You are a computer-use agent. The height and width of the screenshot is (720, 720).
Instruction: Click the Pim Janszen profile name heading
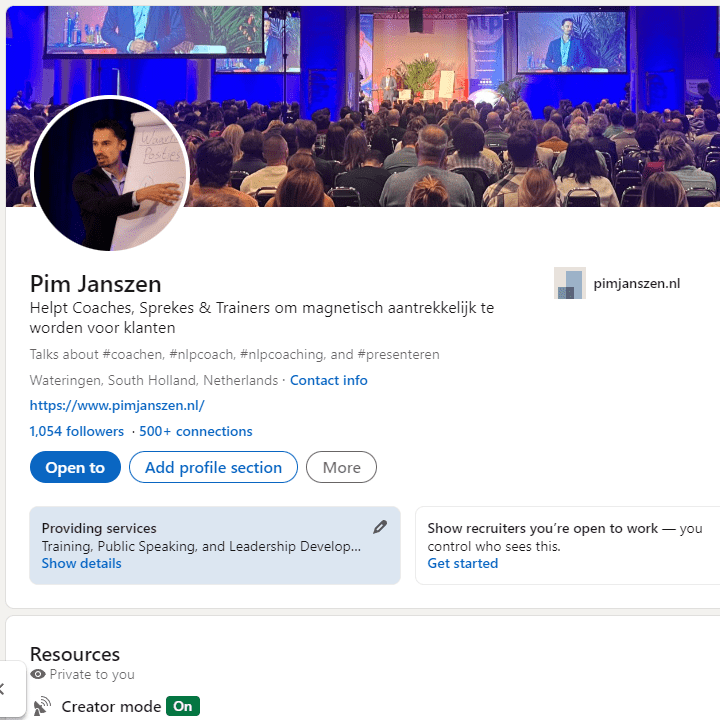point(96,284)
